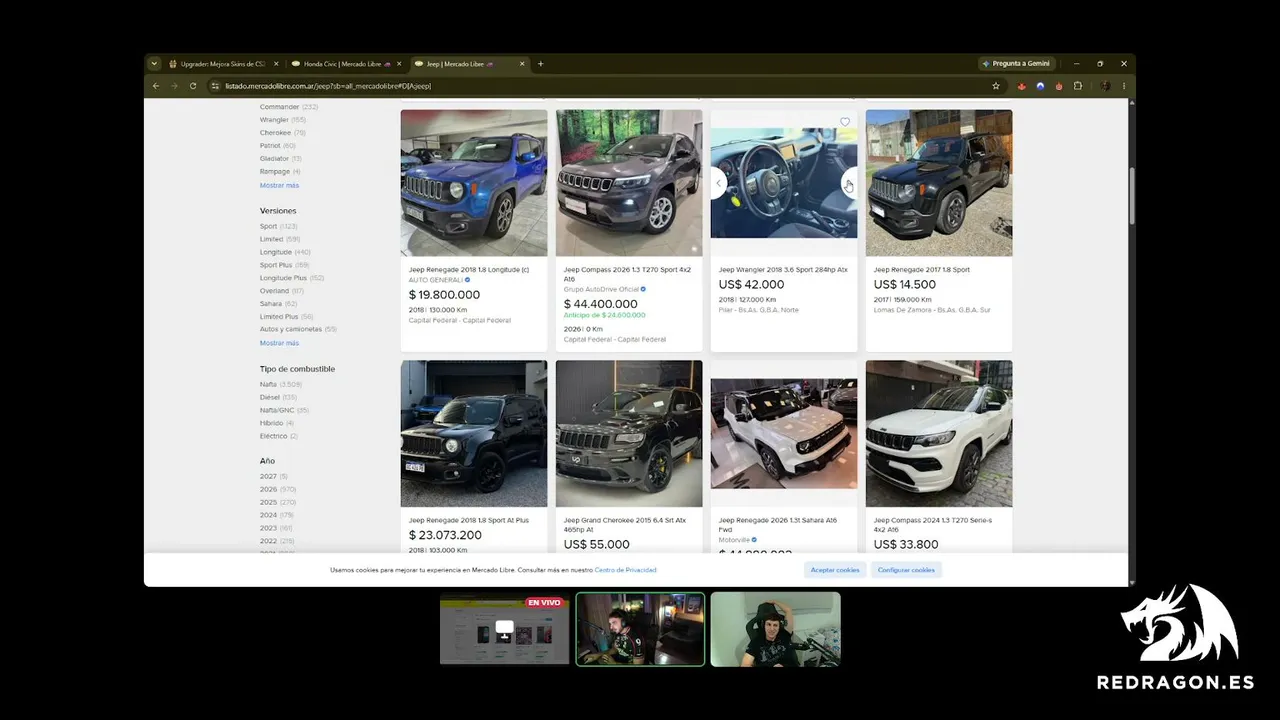1280x720 pixels.
Task: Click the $ 19.800.000 price
Action: (x=444, y=295)
